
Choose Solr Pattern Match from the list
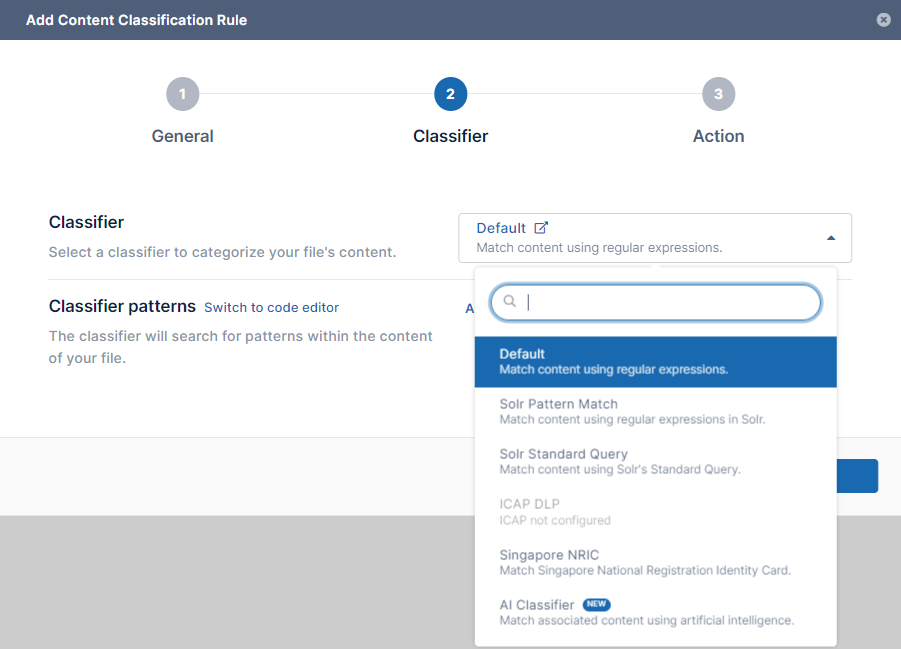coord(655,411)
